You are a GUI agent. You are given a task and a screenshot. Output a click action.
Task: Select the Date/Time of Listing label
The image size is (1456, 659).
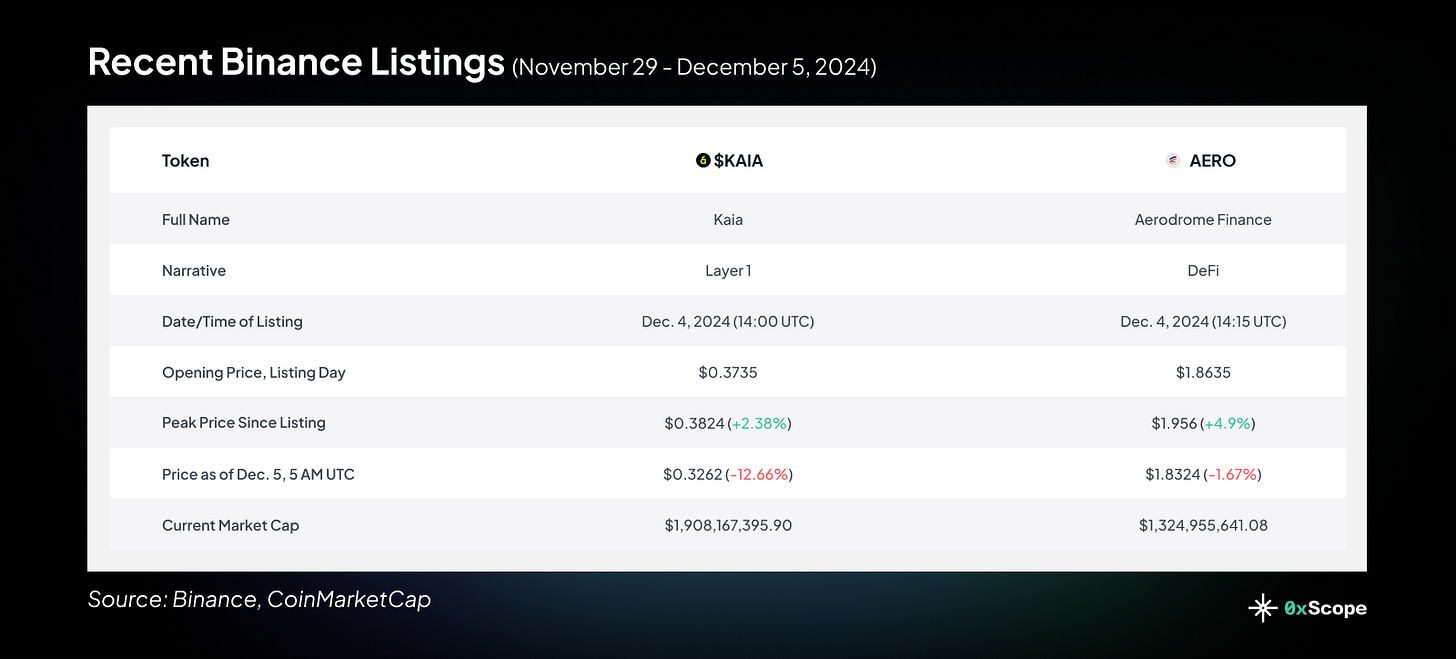click(x=232, y=321)
